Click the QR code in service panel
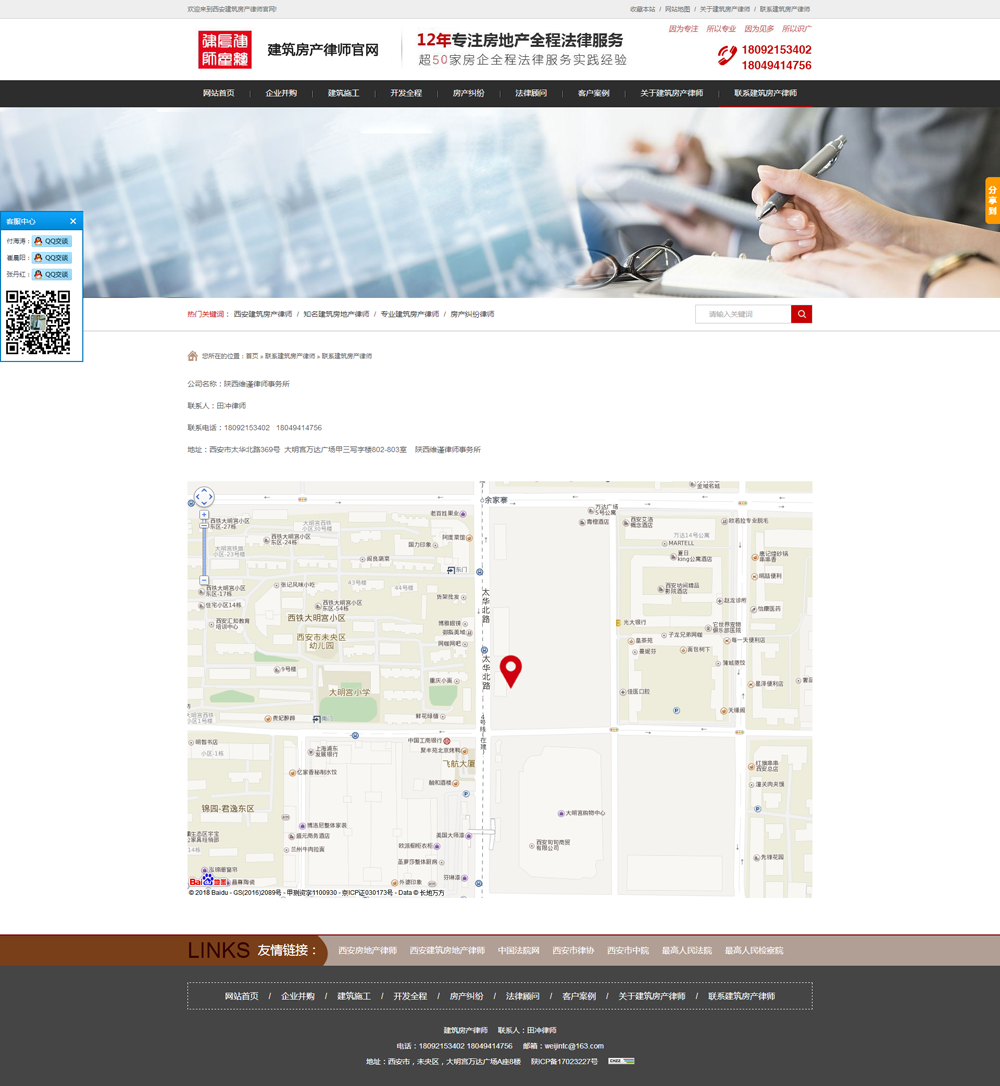The image size is (1000, 1086). click(38, 322)
